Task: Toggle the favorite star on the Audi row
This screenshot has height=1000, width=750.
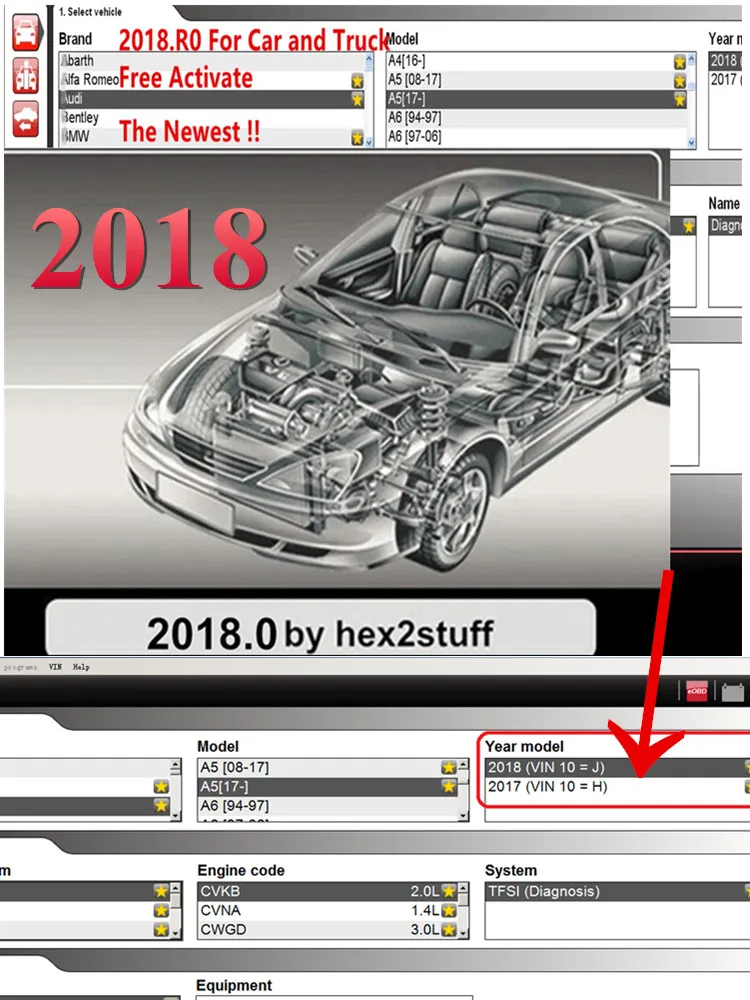Action: 357,99
